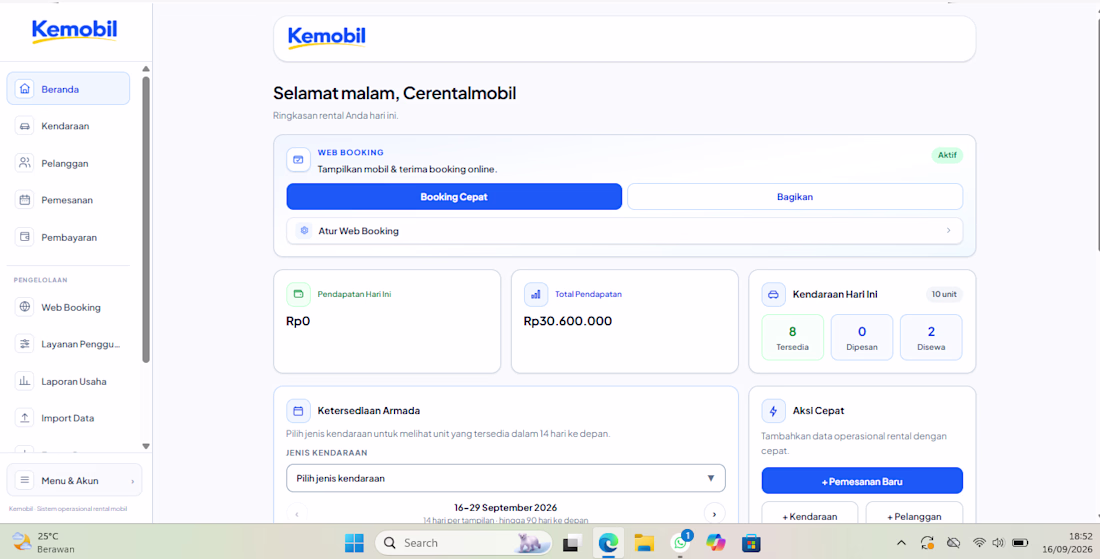Open WhatsApp from the taskbar
The width and height of the screenshot is (1100, 559).
[x=680, y=543]
